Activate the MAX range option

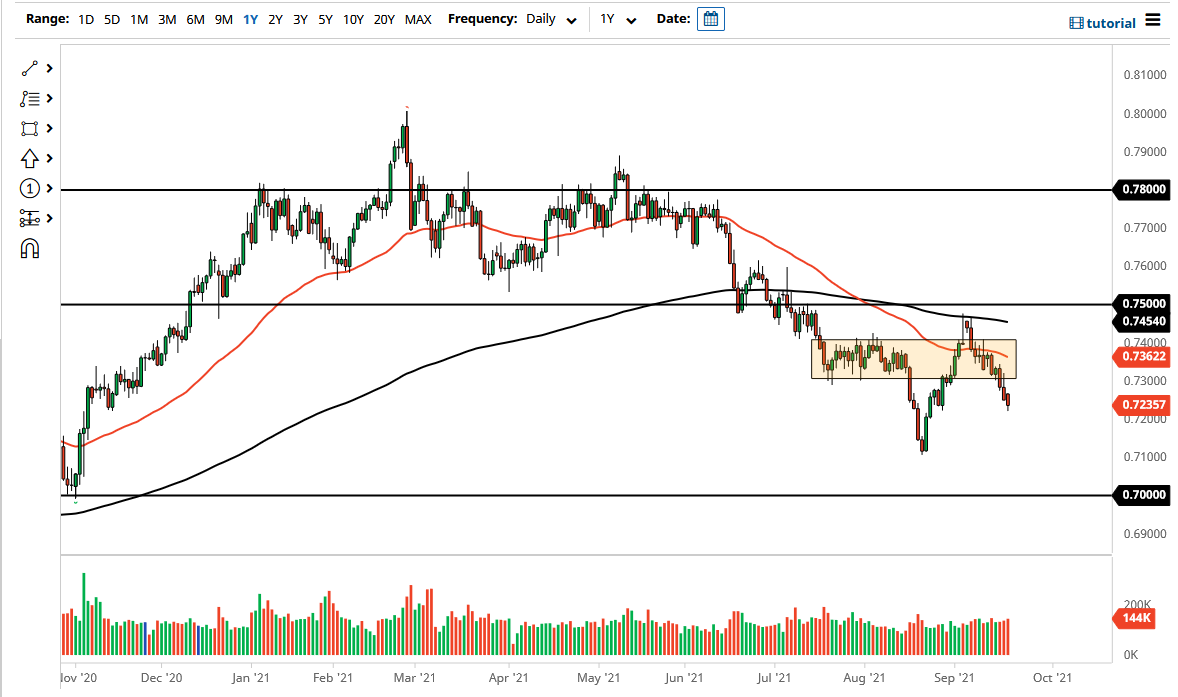(418, 19)
